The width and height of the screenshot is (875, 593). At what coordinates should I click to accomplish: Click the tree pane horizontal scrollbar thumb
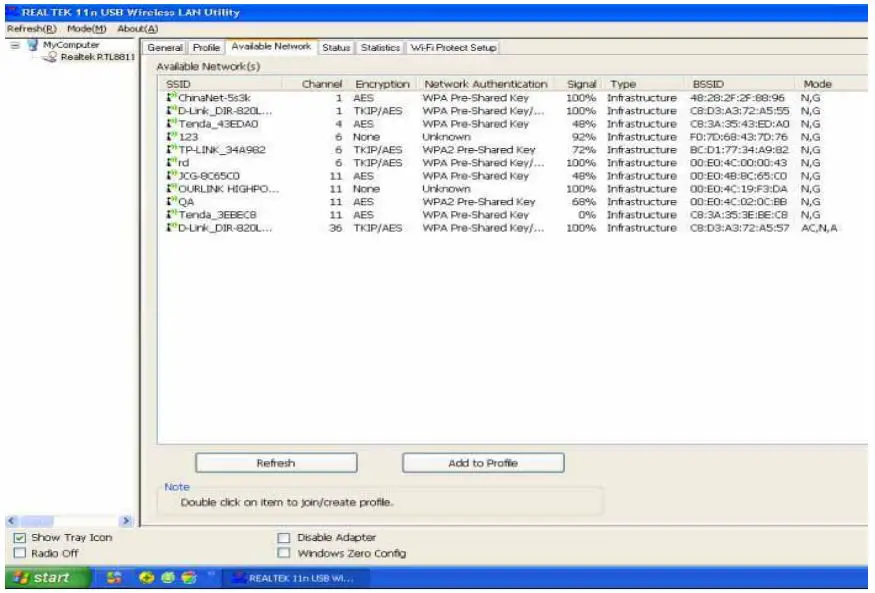pyautogui.click(x=36, y=521)
